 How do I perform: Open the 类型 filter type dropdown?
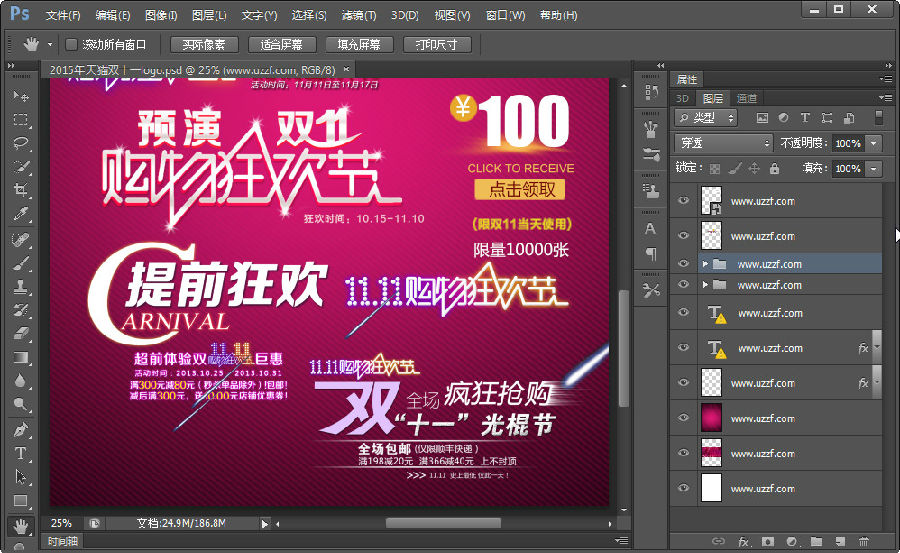tap(706, 118)
